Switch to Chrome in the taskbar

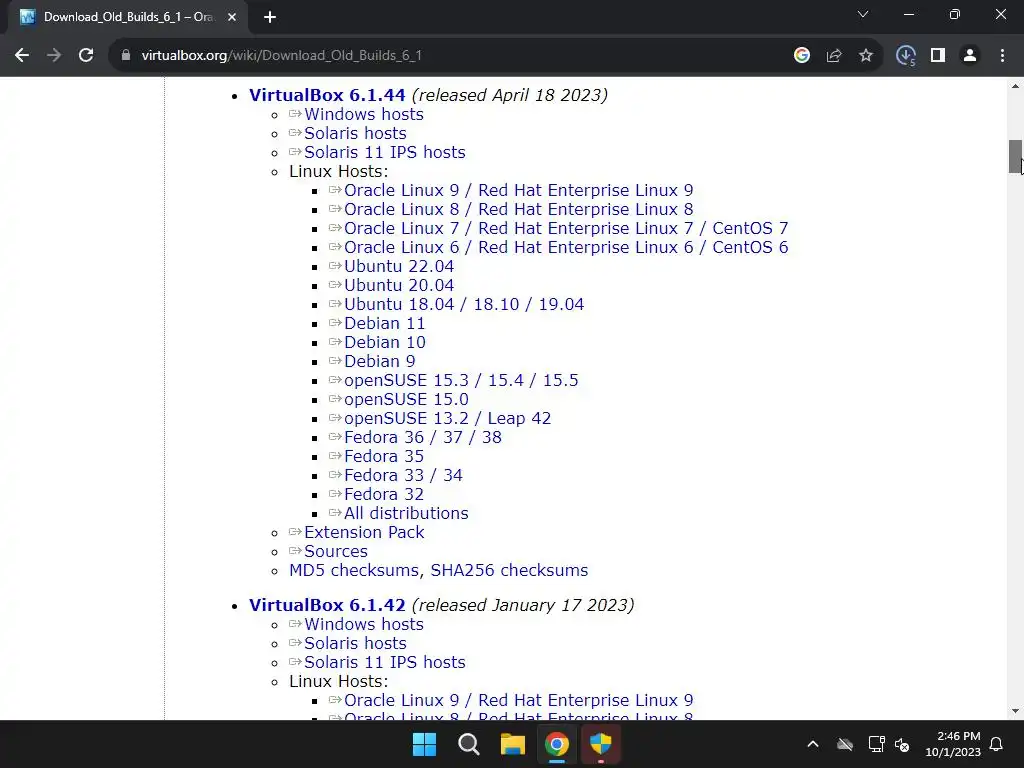pos(557,744)
